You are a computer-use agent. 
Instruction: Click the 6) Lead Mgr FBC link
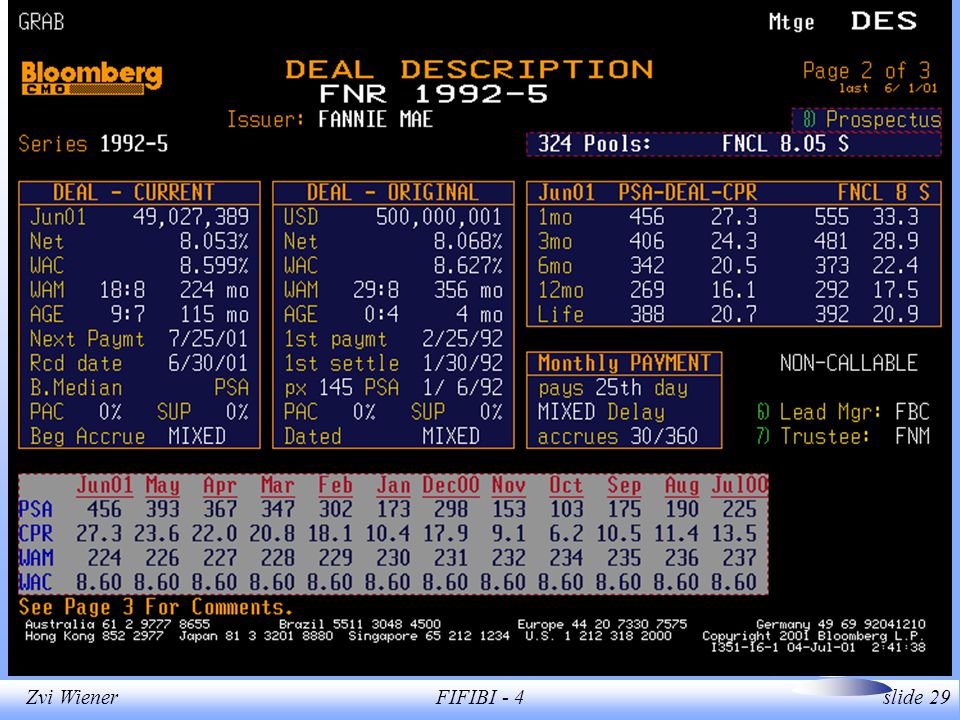coord(843,412)
